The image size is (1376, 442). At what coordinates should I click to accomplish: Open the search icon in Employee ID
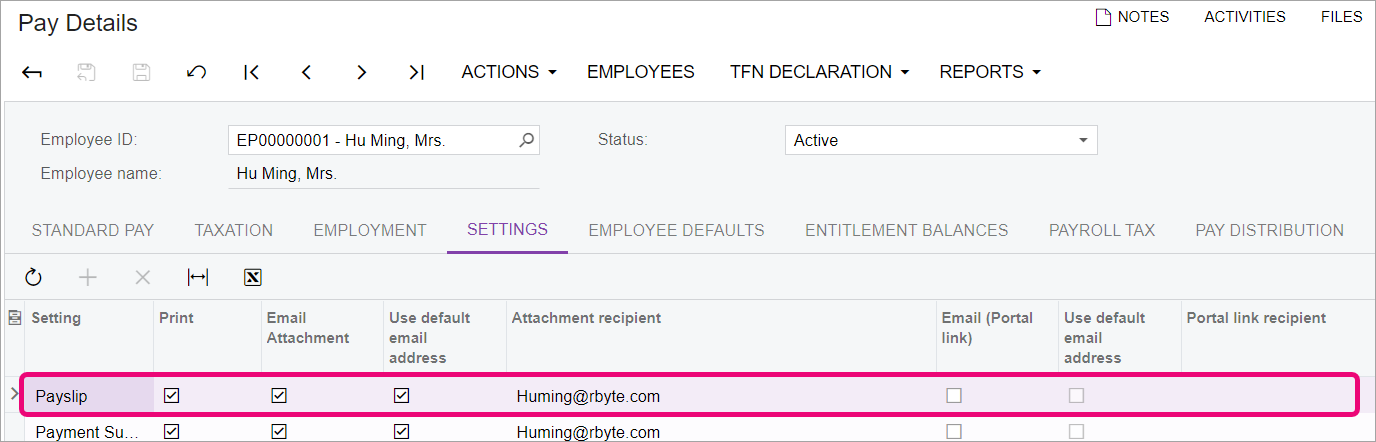pos(527,140)
